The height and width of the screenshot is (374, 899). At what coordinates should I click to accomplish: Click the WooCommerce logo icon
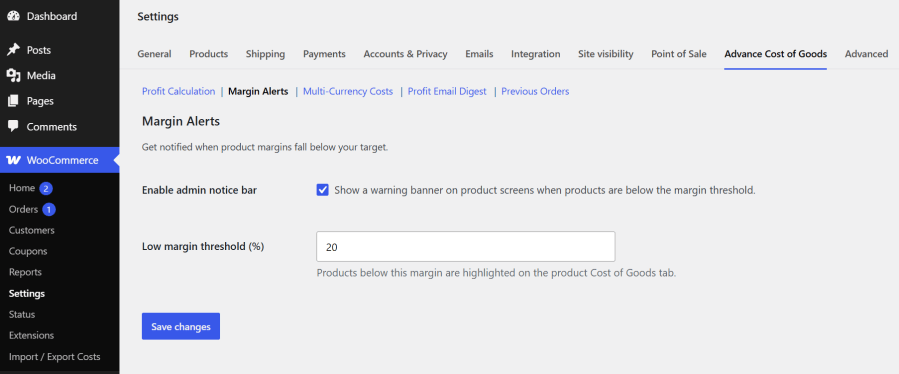tap(13, 160)
